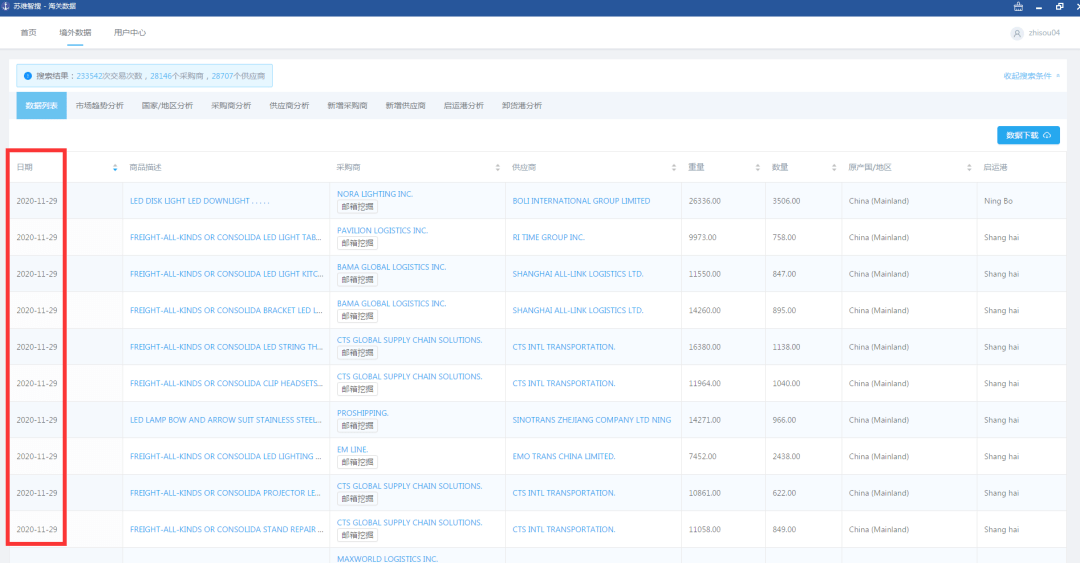Screen dimensions: 1080x563
Task: Open LED DISK LIGHT LED DOWNLIGHT description link
Action: [x=200, y=201]
